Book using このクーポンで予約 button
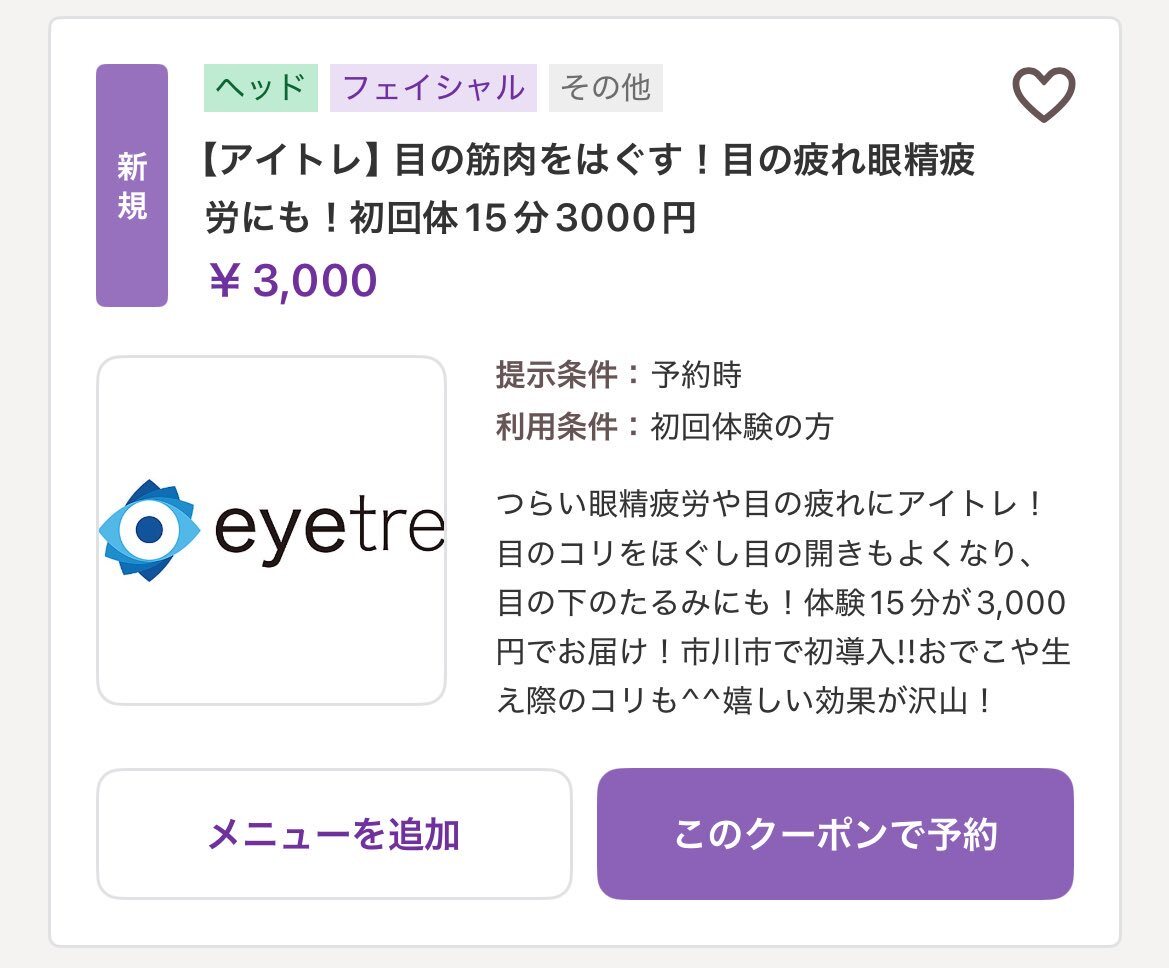The width and height of the screenshot is (1169, 968). pyautogui.click(x=835, y=834)
